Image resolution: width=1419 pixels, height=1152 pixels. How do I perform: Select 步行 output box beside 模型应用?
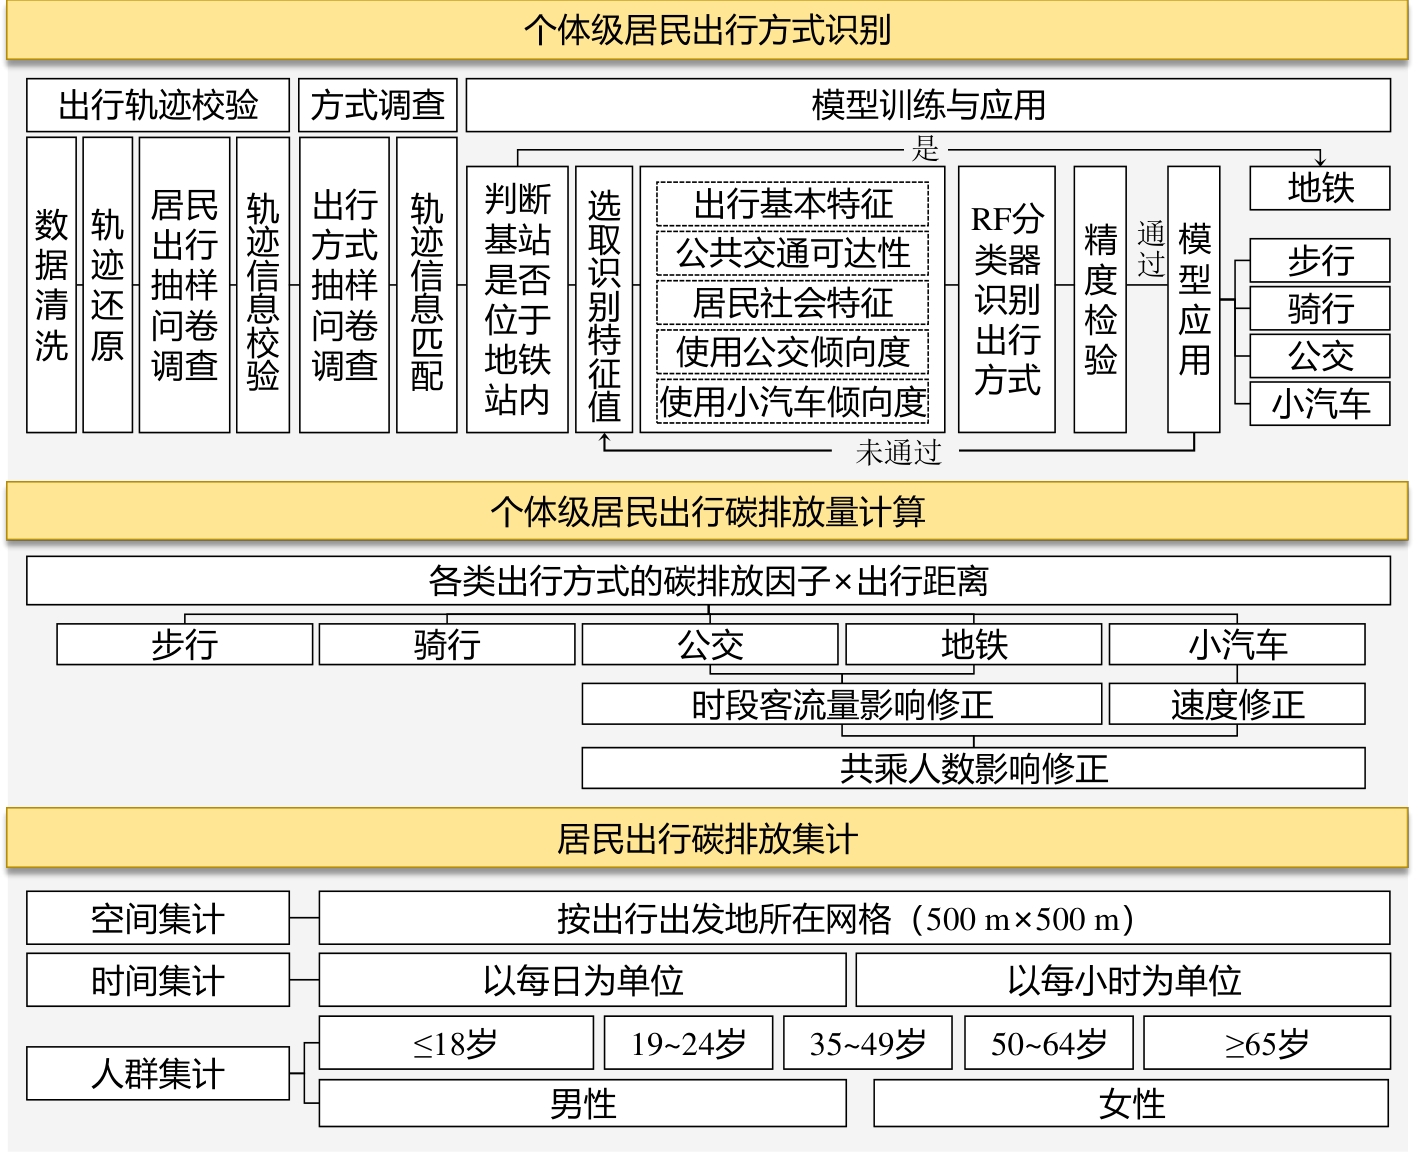click(1320, 260)
